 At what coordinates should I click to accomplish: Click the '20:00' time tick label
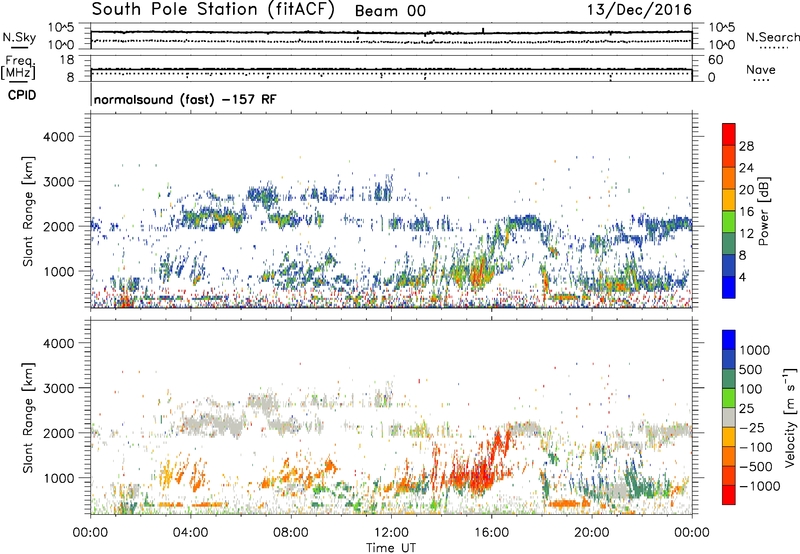[x=591, y=533]
